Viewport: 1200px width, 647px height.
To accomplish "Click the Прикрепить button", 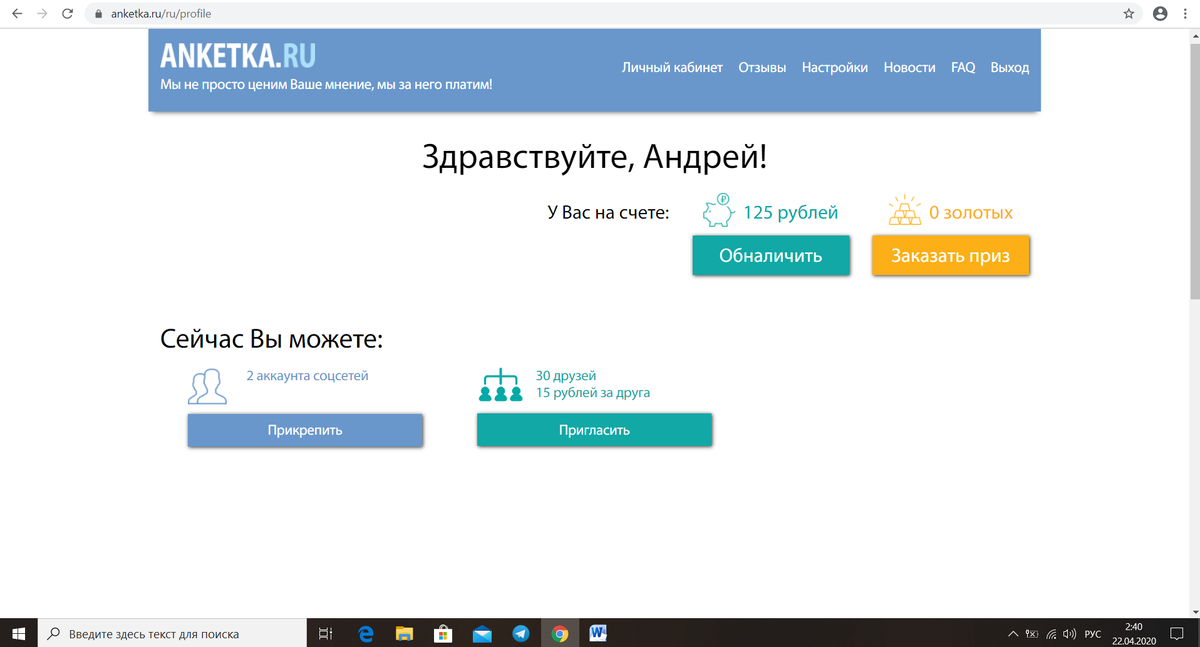I will pos(305,431).
